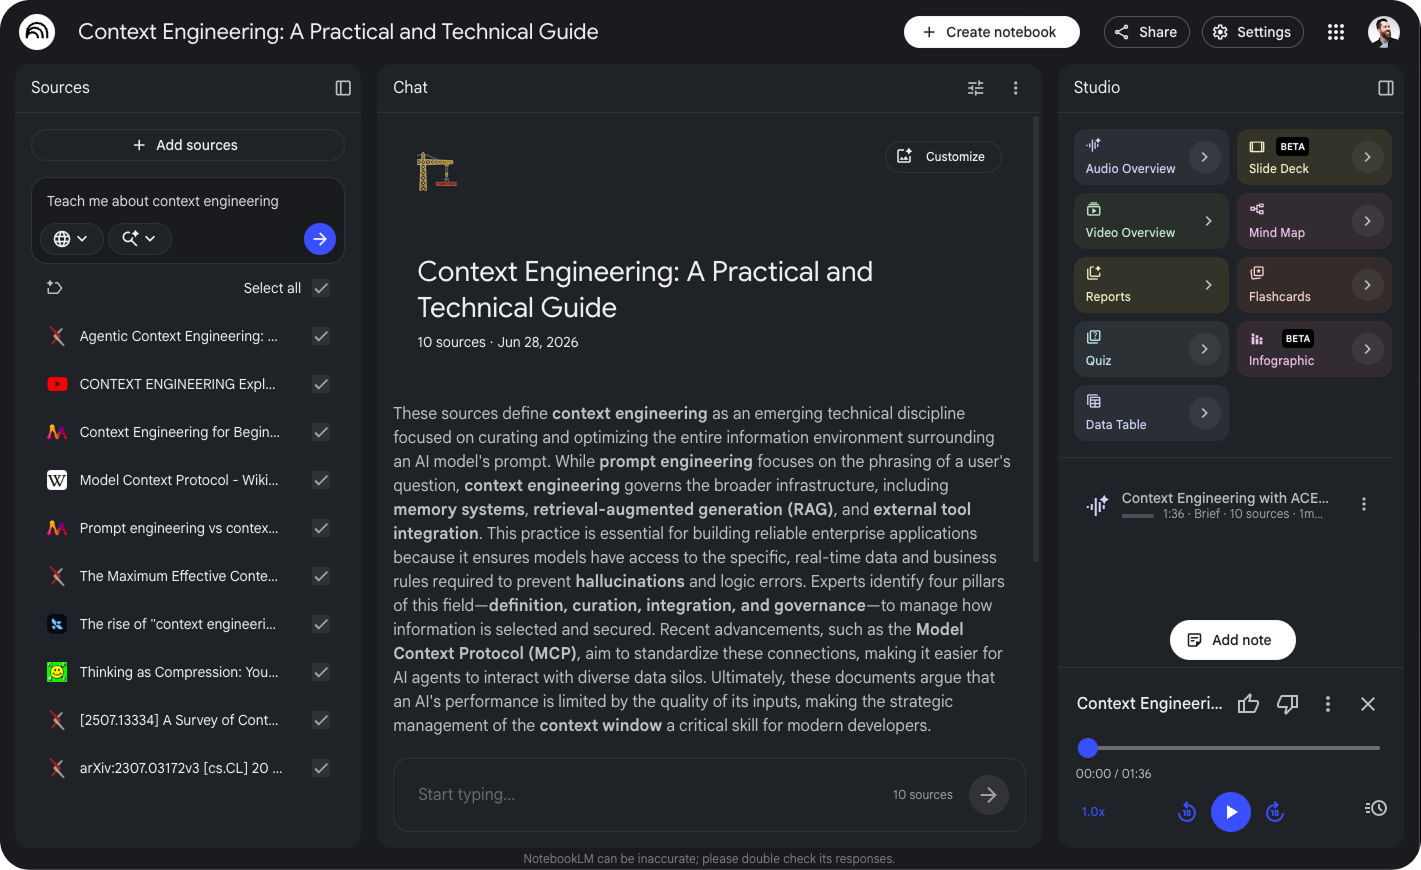Click the Chat vertical scrollbar
Image resolution: width=1421 pixels, height=870 pixels.
1036,338
